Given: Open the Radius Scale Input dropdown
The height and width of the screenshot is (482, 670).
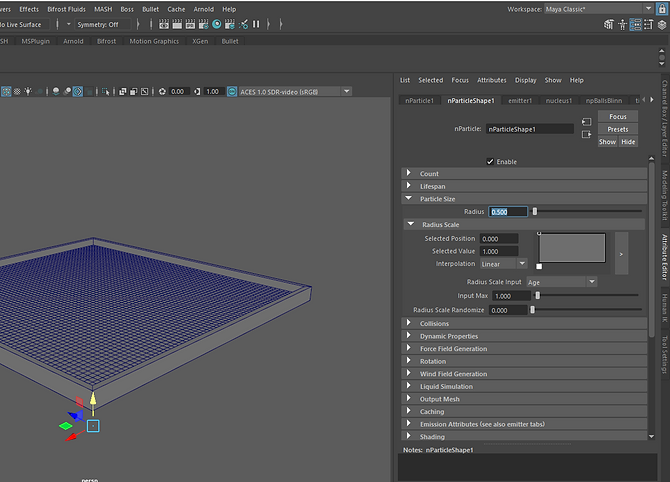Looking at the screenshot, I should (x=561, y=282).
